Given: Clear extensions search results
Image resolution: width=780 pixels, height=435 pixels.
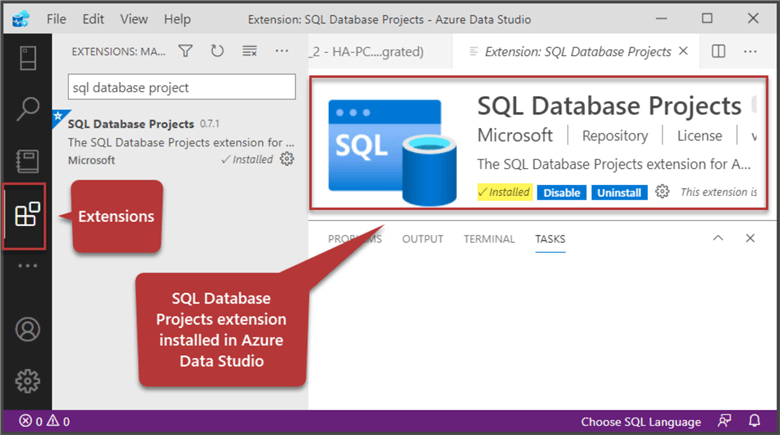Looking at the screenshot, I should coord(249,51).
